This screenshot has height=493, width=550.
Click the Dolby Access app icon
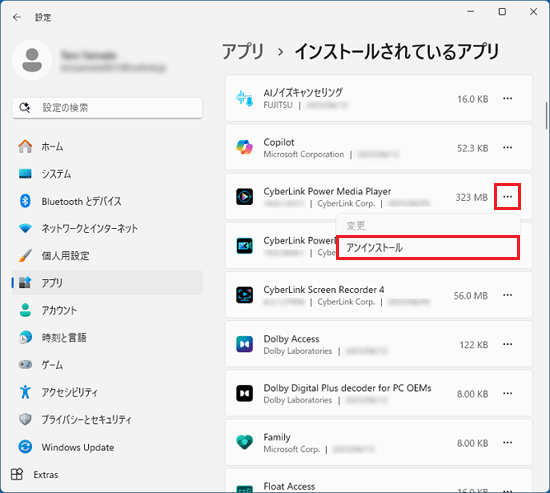(244, 344)
